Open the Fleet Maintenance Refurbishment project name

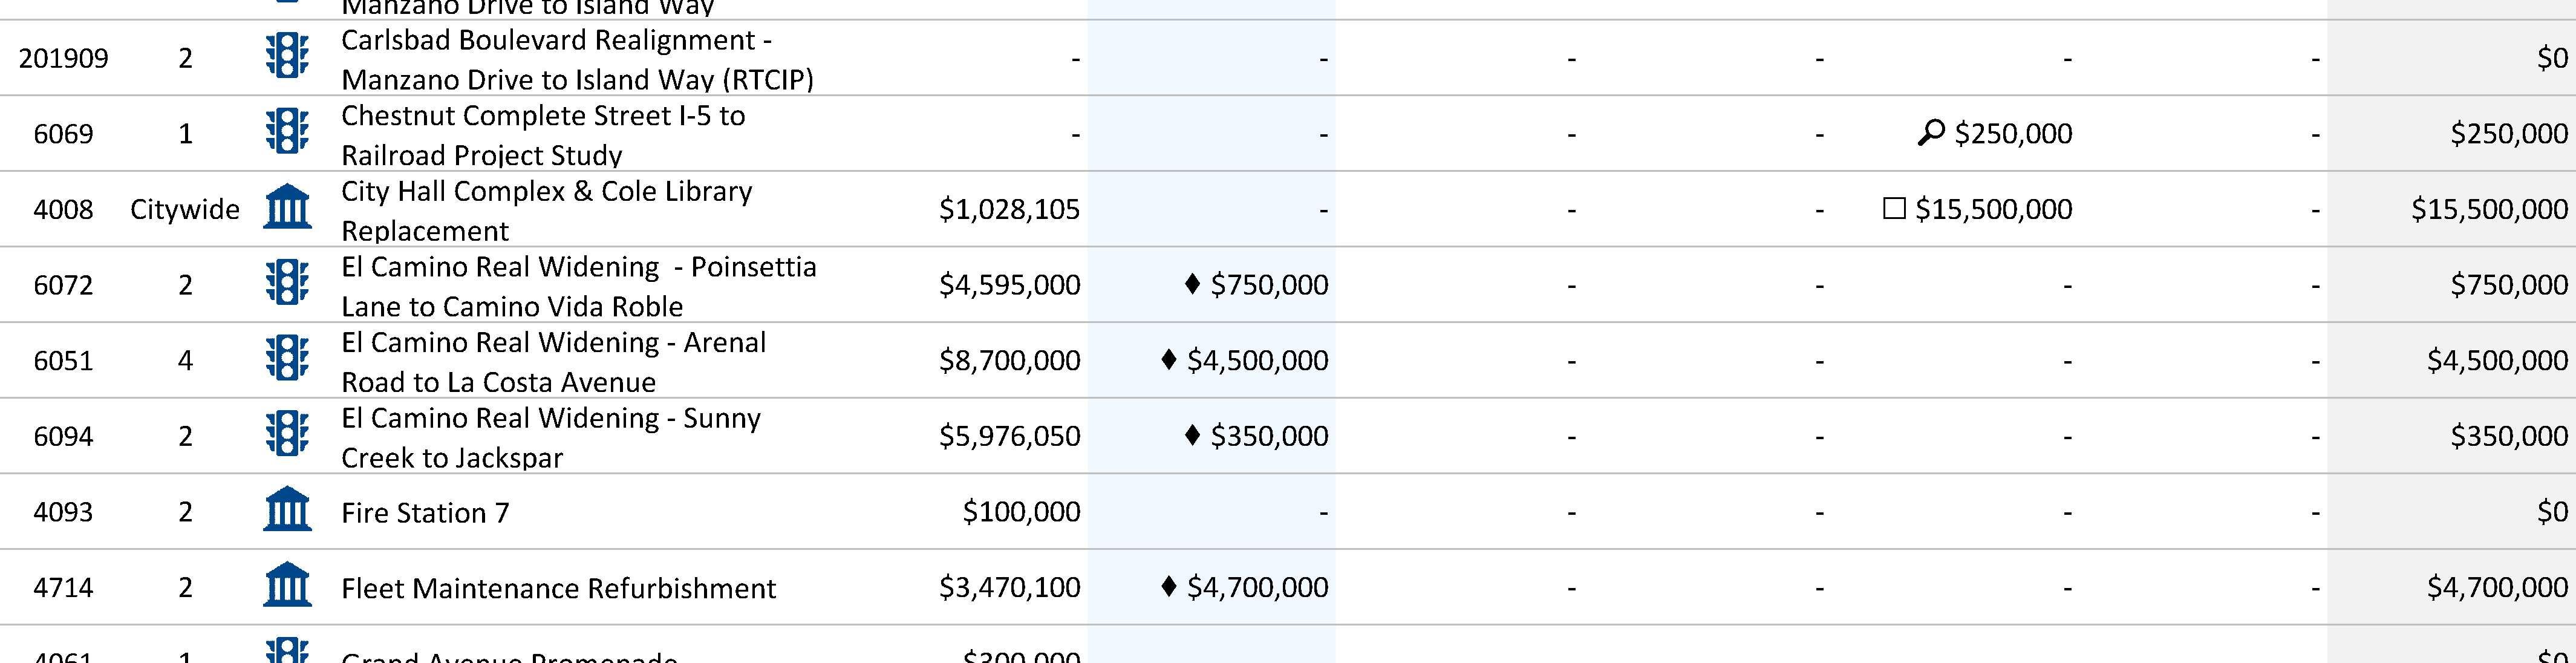pyautogui.click(x=558, y=588)
